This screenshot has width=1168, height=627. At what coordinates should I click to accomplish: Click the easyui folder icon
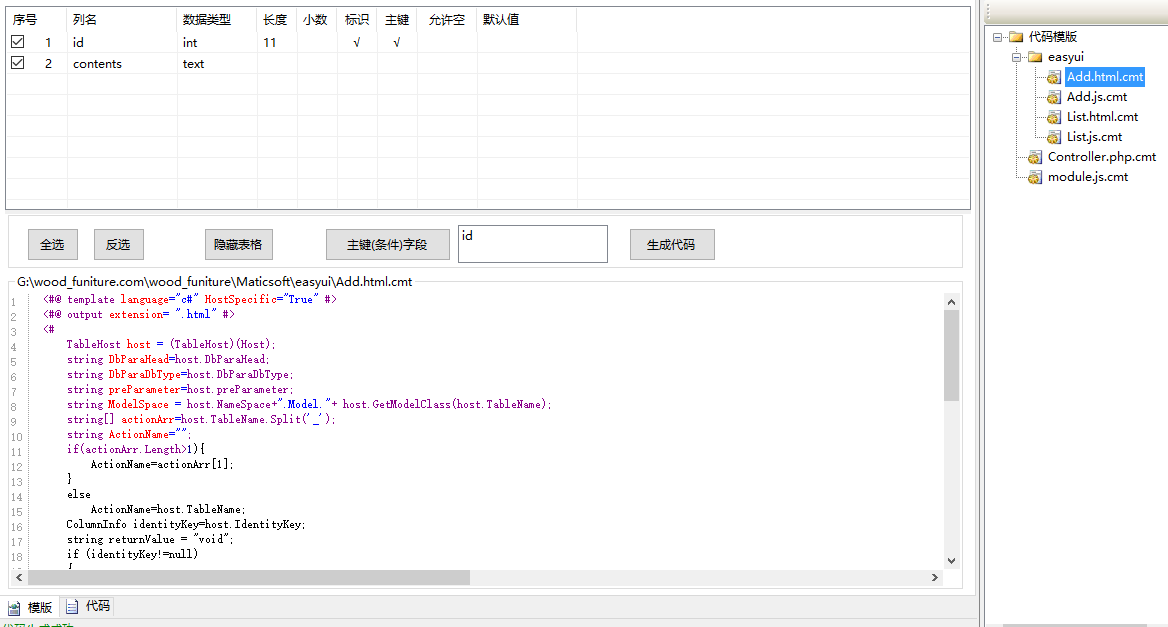pyautogui.click(x=1035, y=57)
